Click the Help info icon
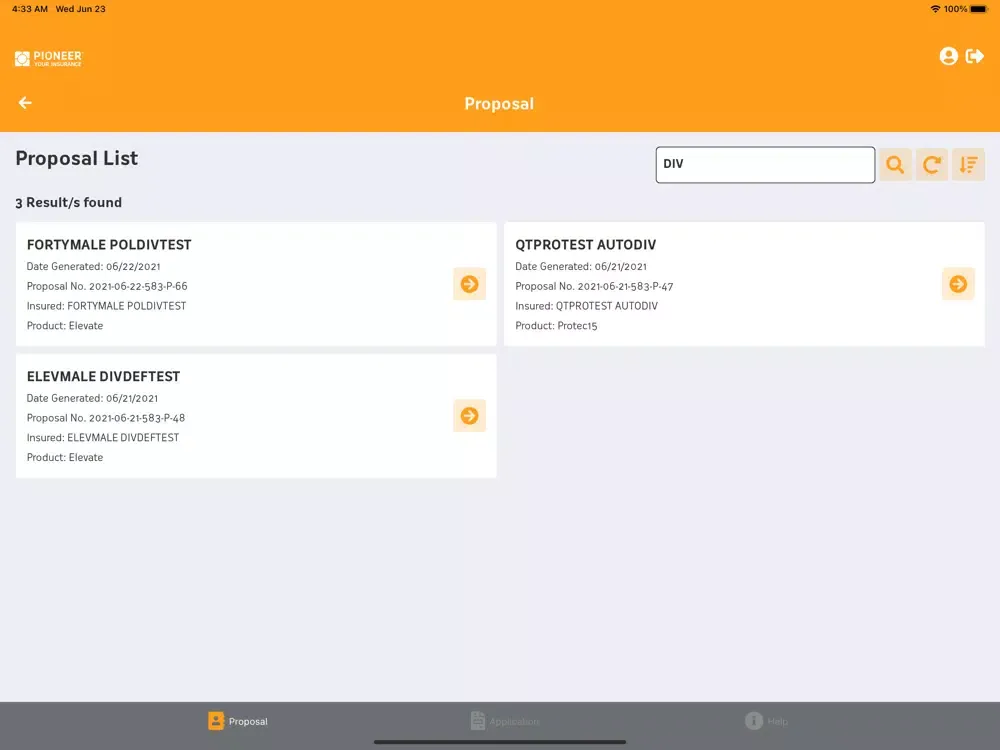 pos(754,721)
